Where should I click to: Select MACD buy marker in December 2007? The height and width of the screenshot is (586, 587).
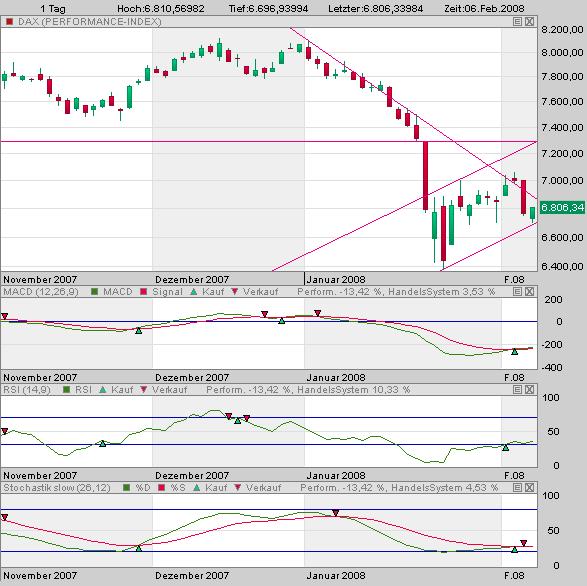(282, 321)
